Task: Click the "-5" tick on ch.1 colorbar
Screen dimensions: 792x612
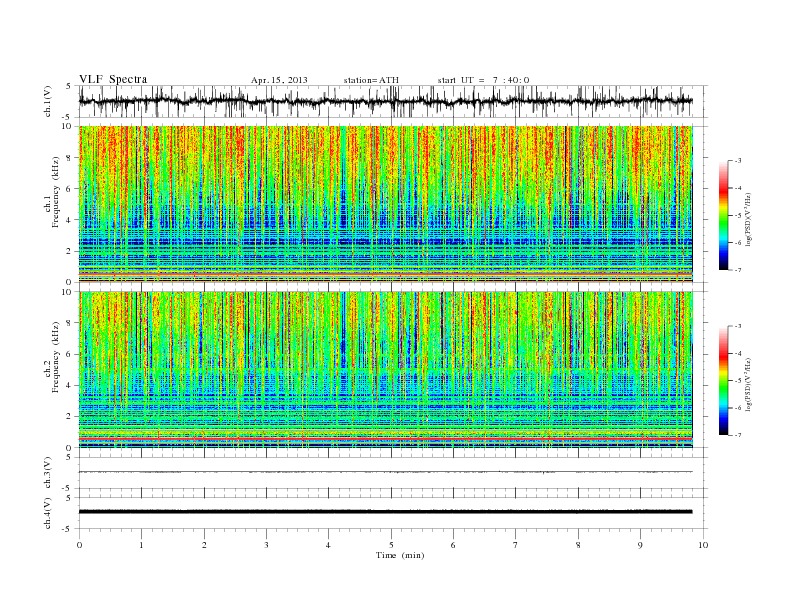Action: [x=738, y=215]
